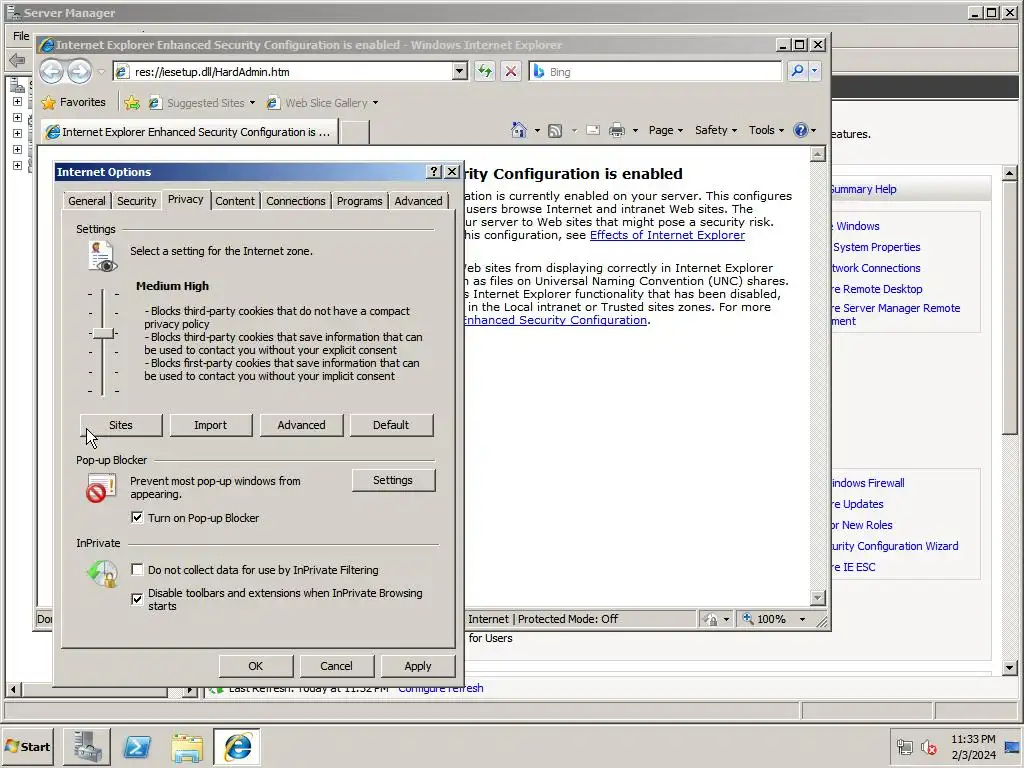Viewport: 1024px width, 768px height.
Task: Toggle Turn on Pop-up Blocker checkbox
Action: [137, 518]
